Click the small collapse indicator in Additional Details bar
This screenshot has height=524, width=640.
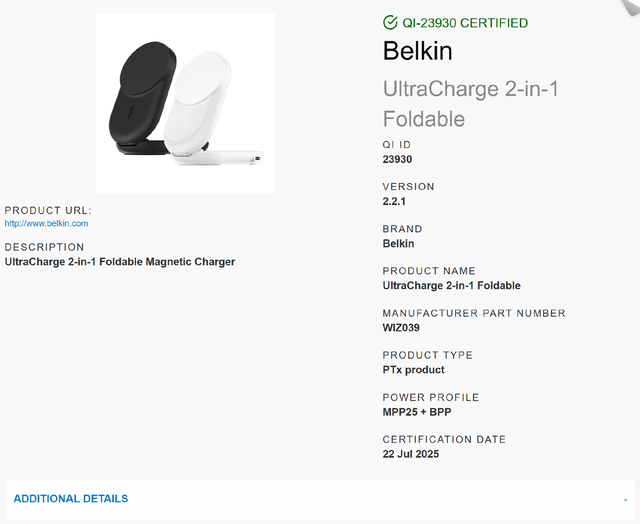pos(625,500)
